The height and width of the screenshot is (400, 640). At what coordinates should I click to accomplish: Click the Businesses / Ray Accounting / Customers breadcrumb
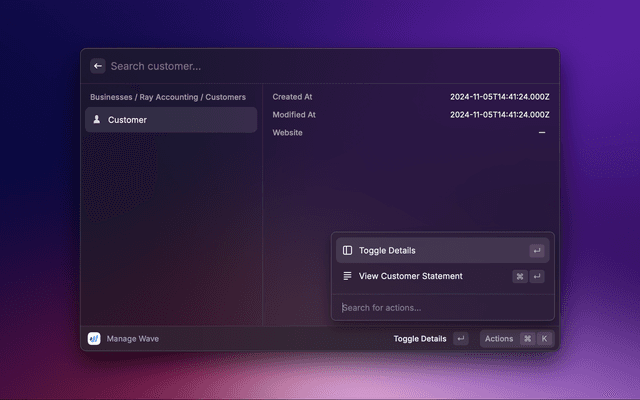pyautogui.click(x=168, y=97)
